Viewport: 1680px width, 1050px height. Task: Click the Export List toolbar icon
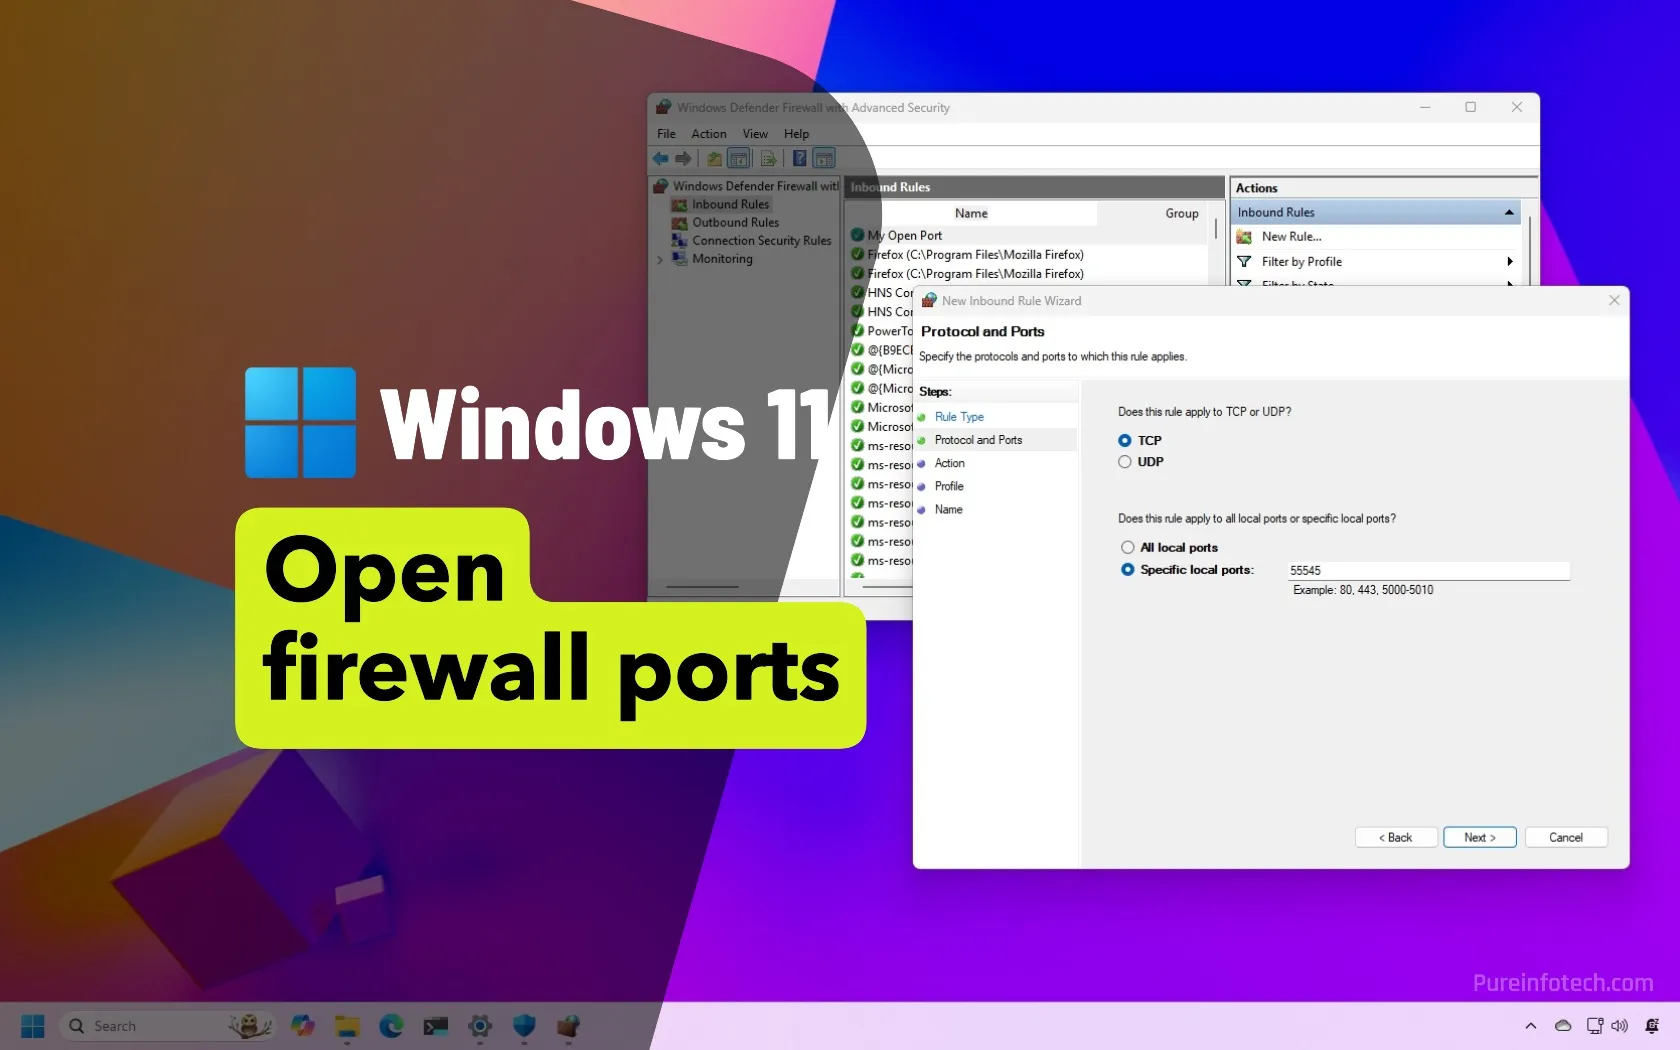tap(768, 159)
